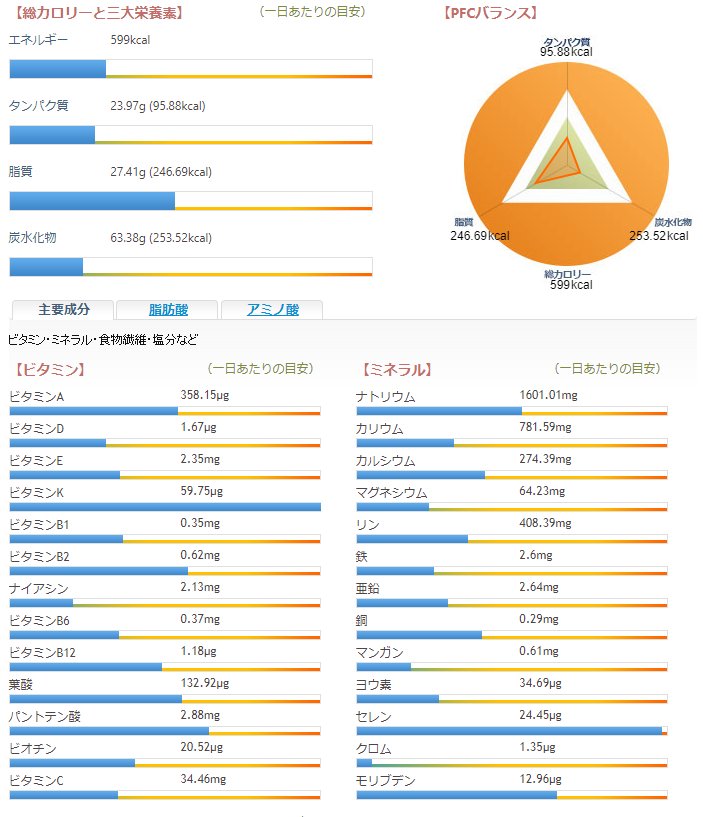Screen dimensions: 703x817
Task: Open the アミノ酸 tab
Action: pos(272,310)
